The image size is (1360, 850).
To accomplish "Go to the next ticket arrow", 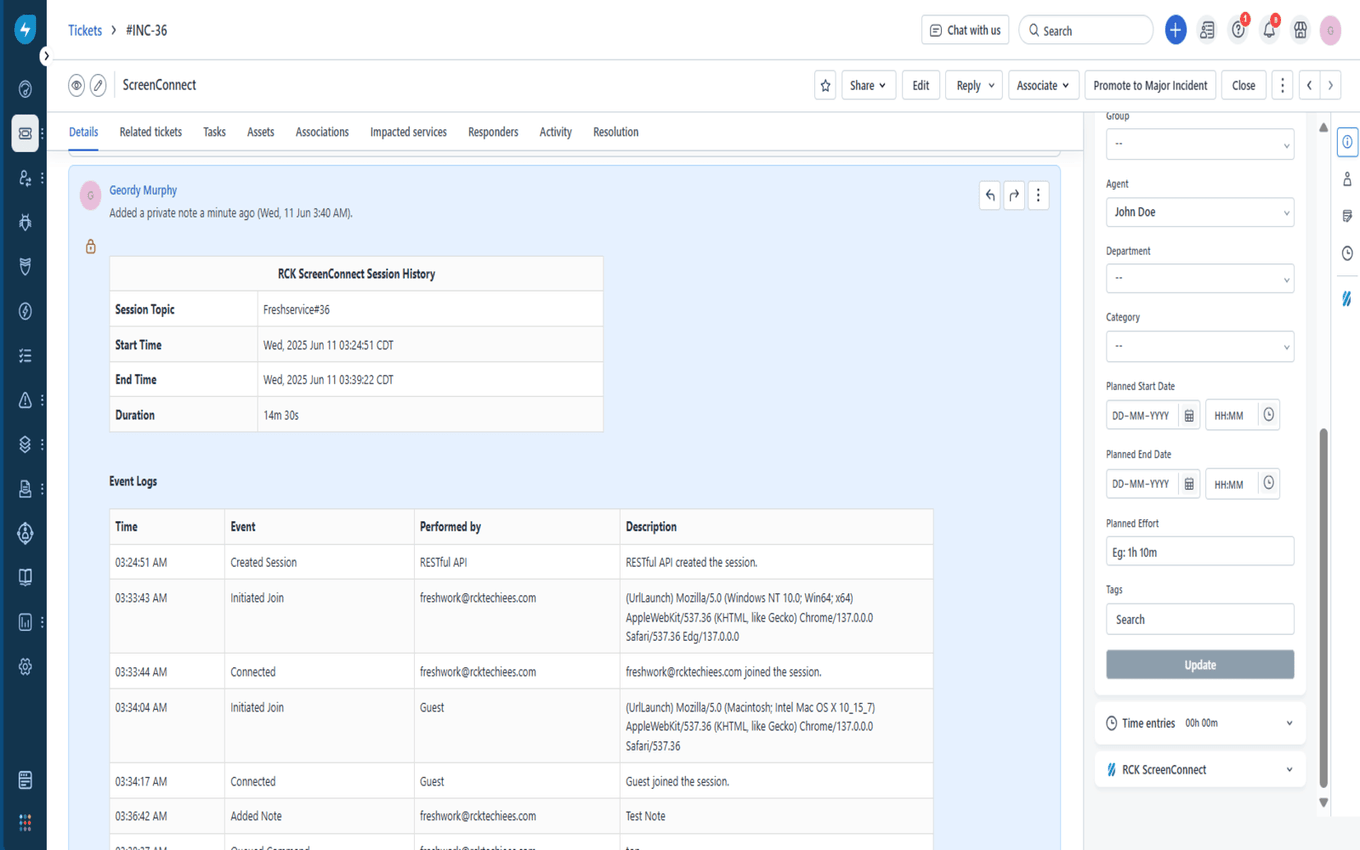I will point(1330,86).
